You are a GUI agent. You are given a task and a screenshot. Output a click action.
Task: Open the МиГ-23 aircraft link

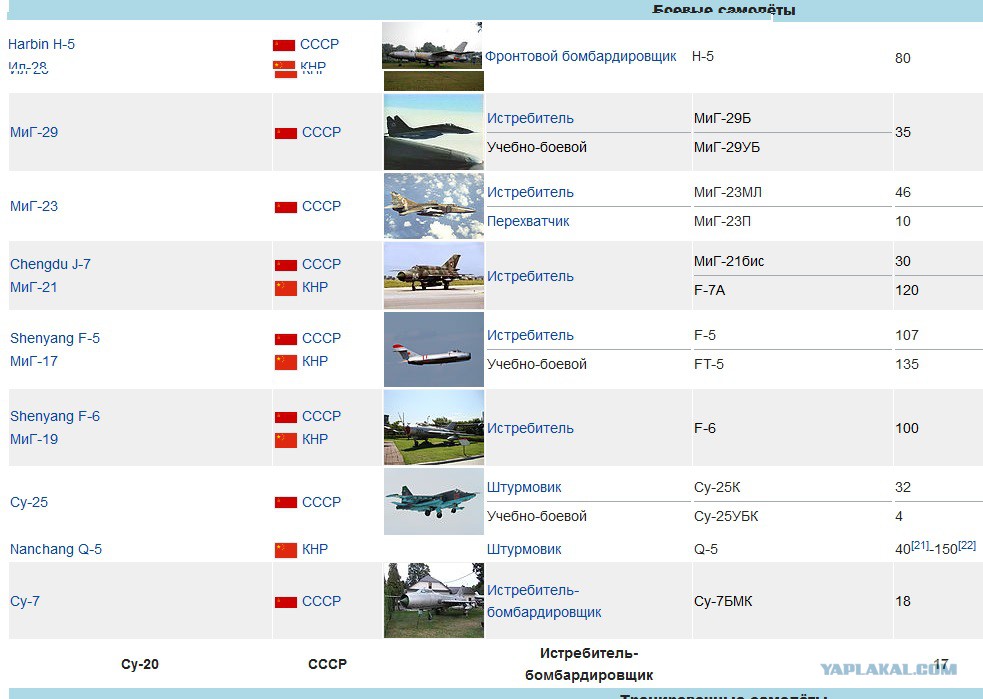pyautogui.click(x=34, y=206)
